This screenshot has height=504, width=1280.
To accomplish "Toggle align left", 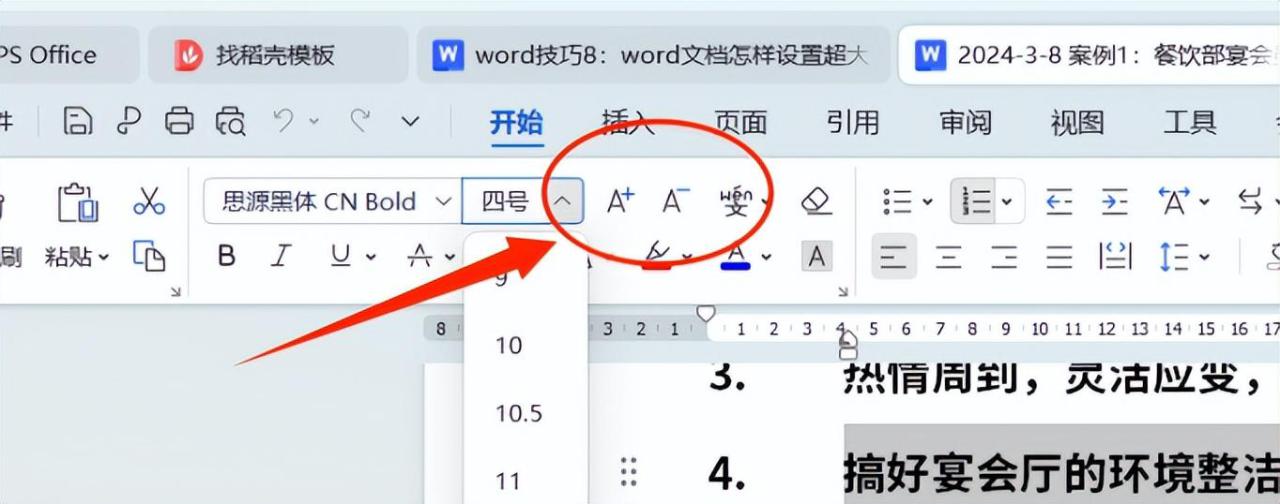I will (893, 257).
